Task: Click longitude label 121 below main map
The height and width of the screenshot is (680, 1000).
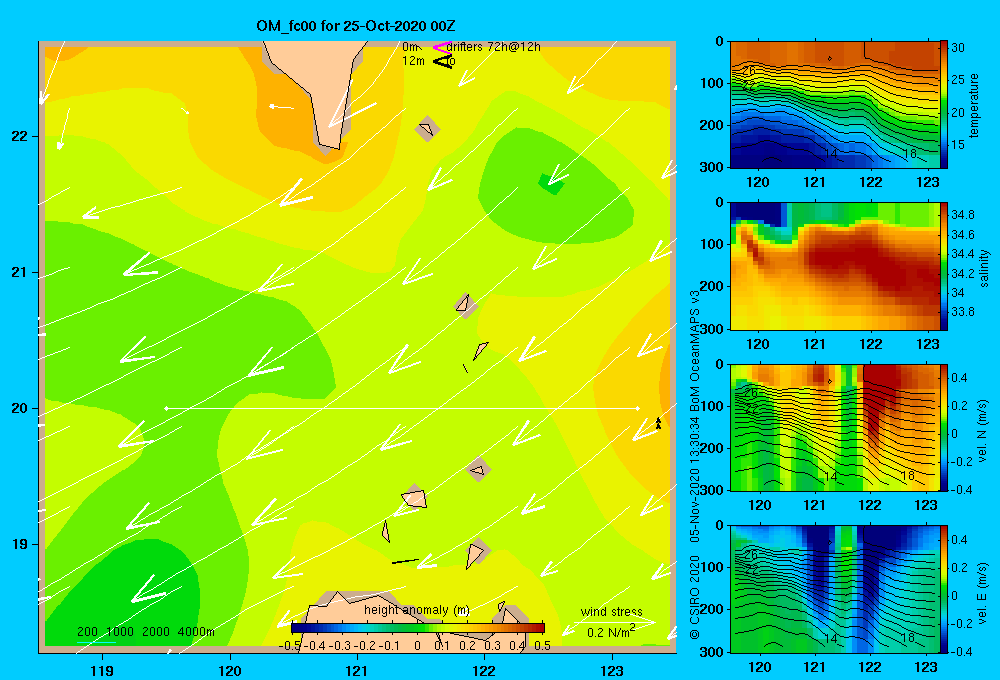Action: 357,670
